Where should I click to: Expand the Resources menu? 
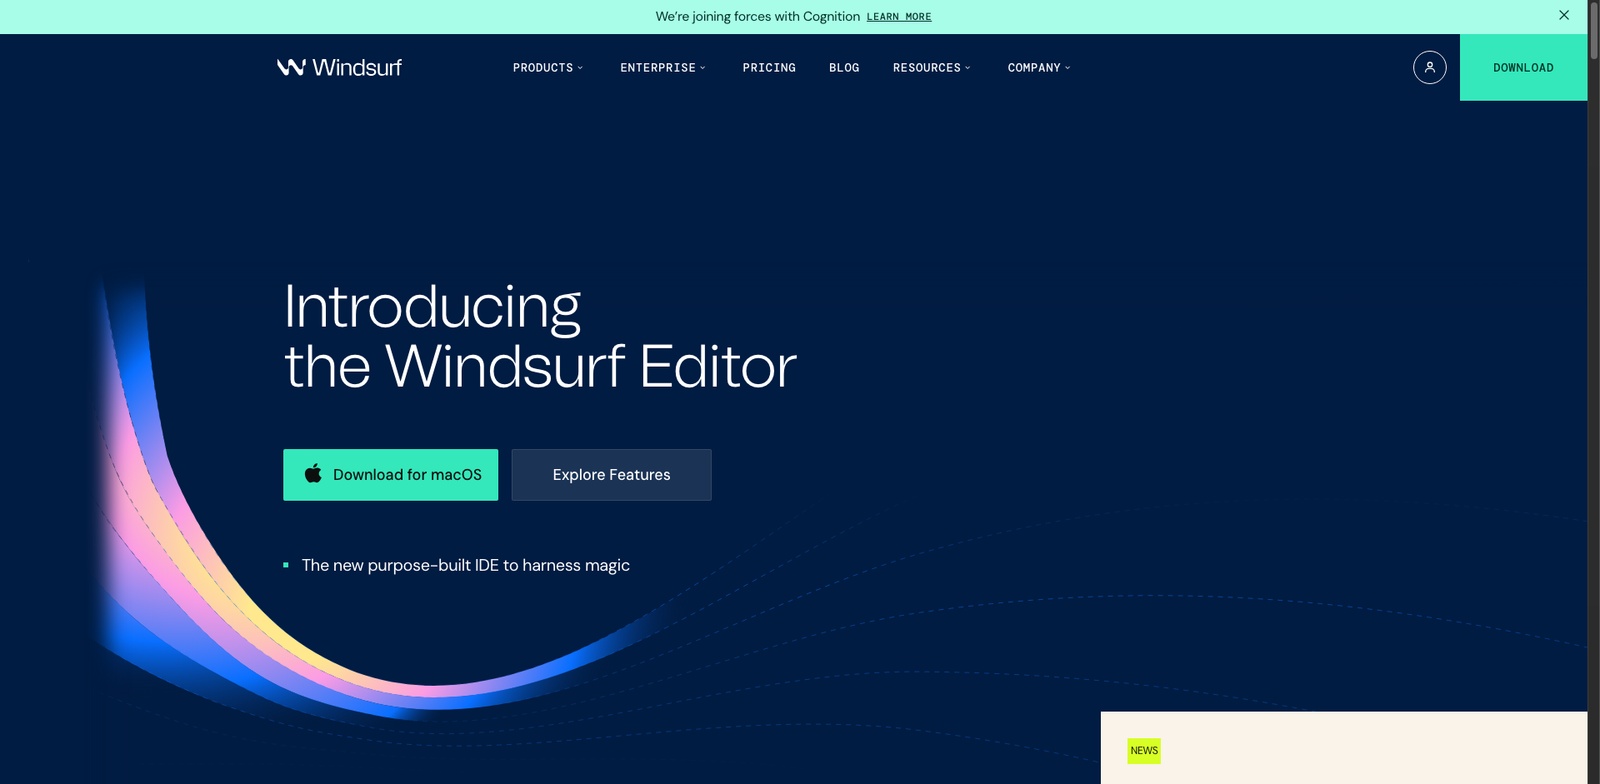click(932, 68)
